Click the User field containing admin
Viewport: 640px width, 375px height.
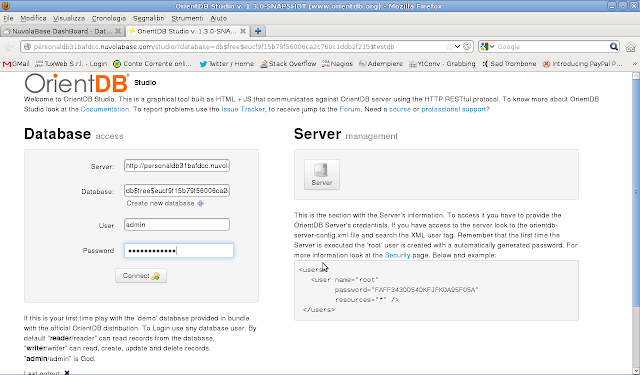click(x=177, y=224)
